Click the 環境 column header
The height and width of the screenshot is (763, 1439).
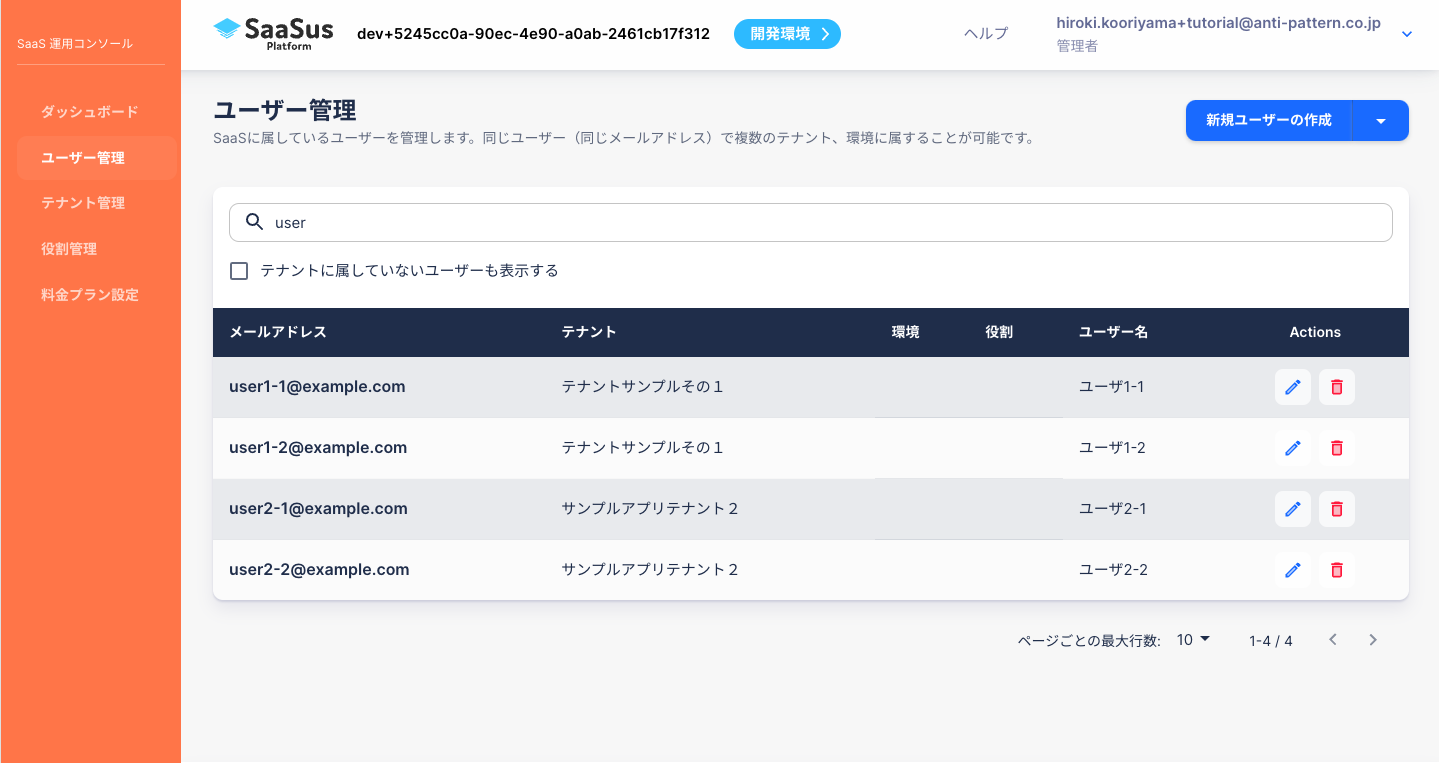pos(905,332)
